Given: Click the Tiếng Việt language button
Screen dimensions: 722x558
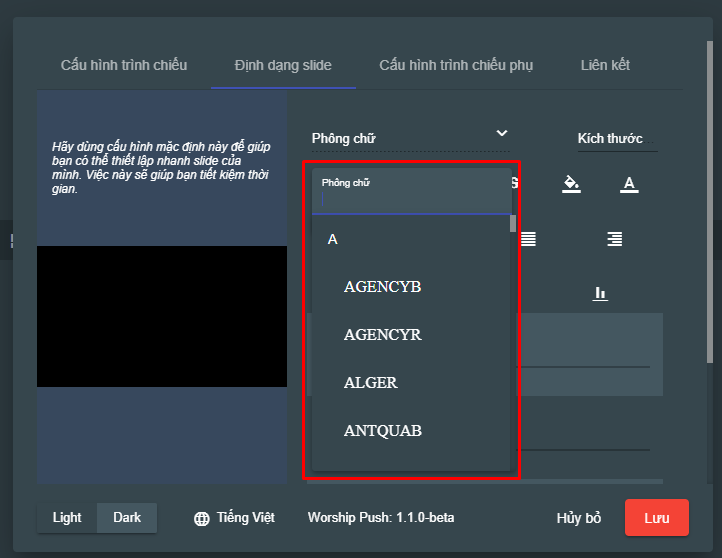Looking at the screenshot, I should [234, 518].
